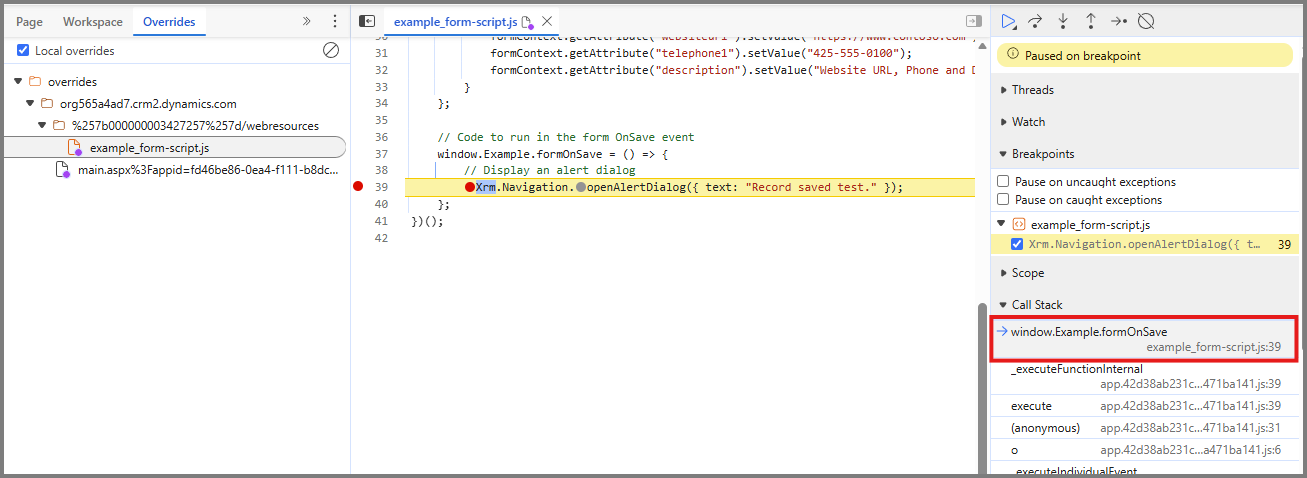Click file icon of main.aspx override

[x=63, y=170]
